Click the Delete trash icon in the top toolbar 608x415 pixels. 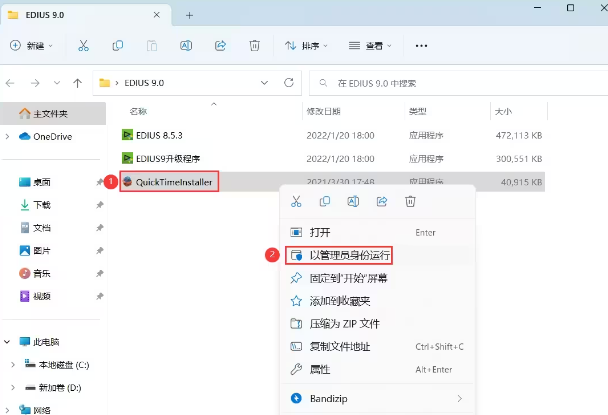pyautogui.click(x=254, y=46)
